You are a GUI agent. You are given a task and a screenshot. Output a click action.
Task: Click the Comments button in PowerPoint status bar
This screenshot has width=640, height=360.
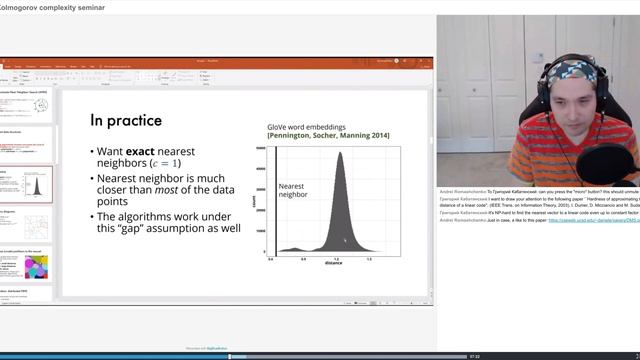[x=361, y=303]
